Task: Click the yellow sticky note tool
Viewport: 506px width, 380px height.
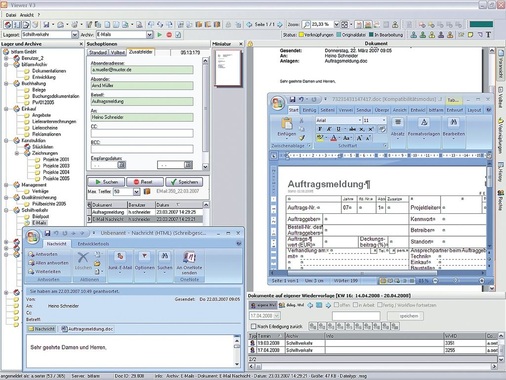Action: (471, 35)
